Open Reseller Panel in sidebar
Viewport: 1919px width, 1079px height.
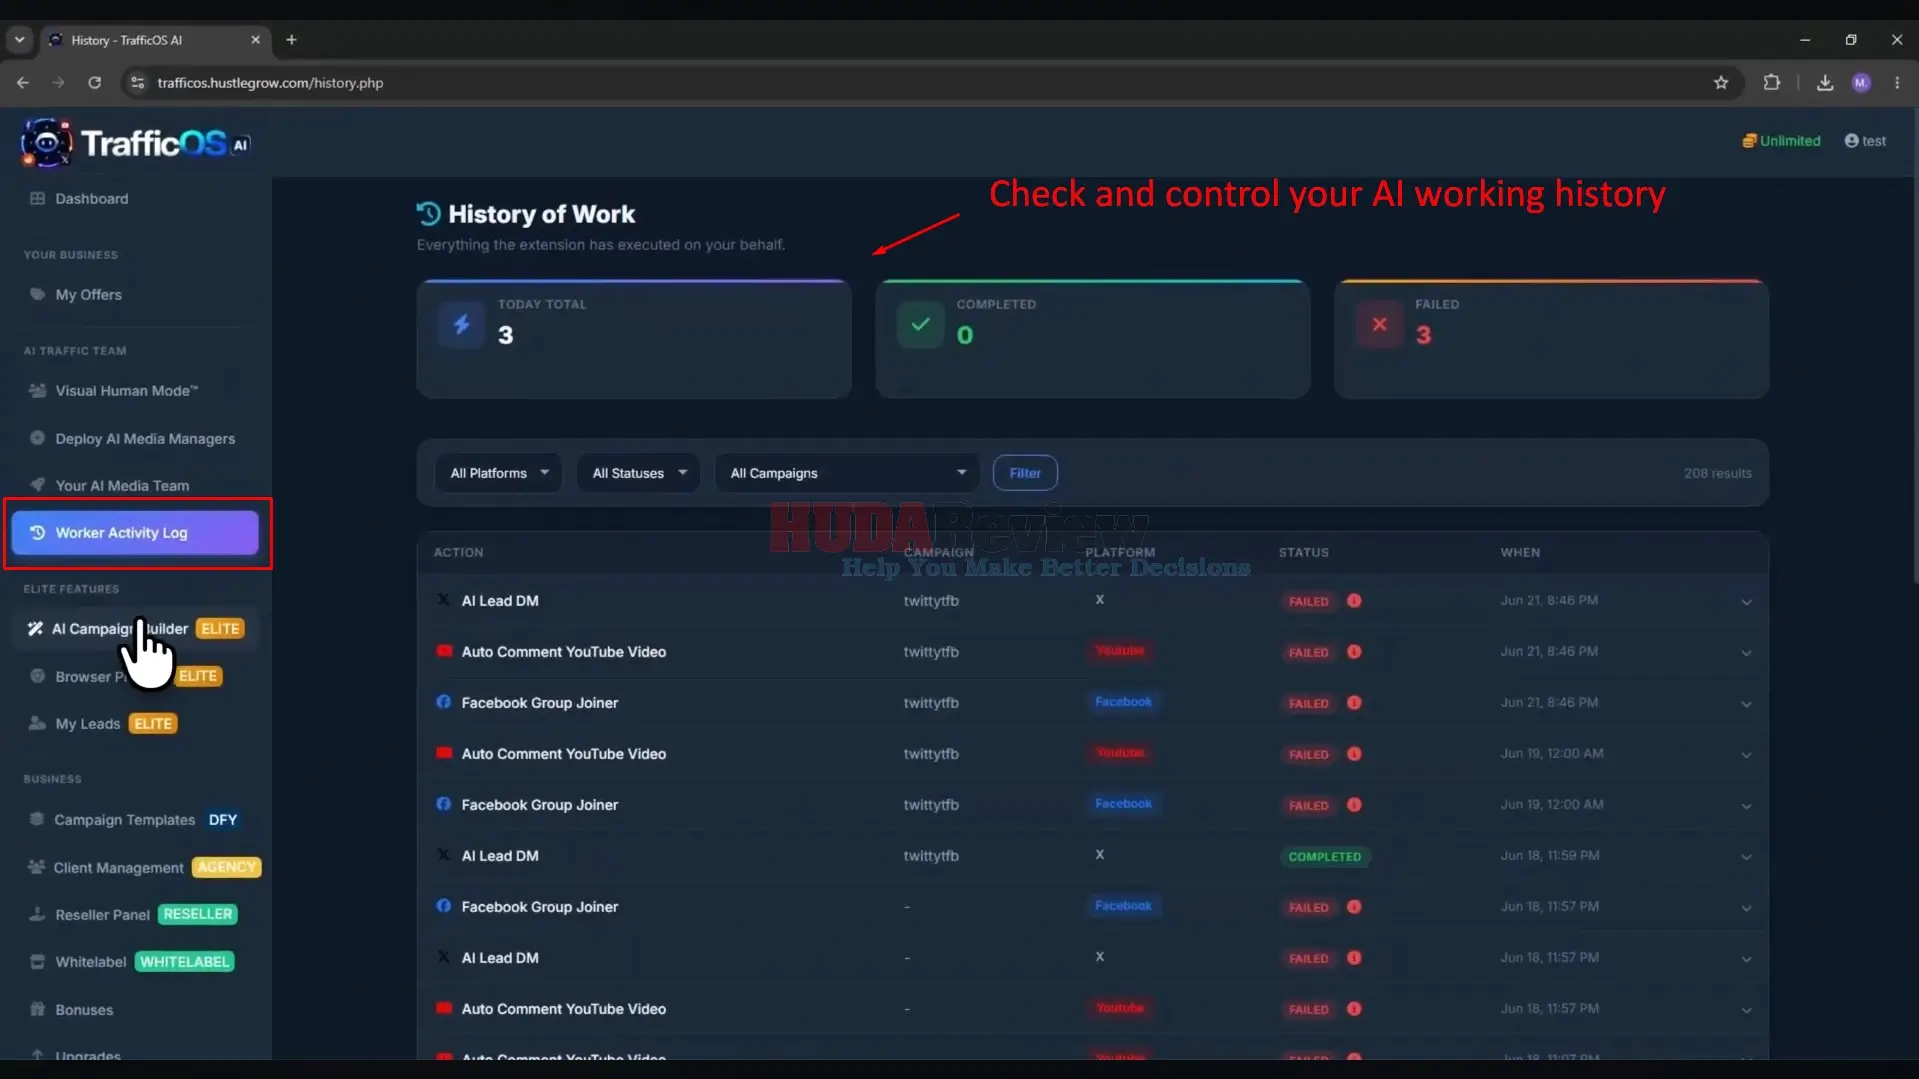click(135, 914)
